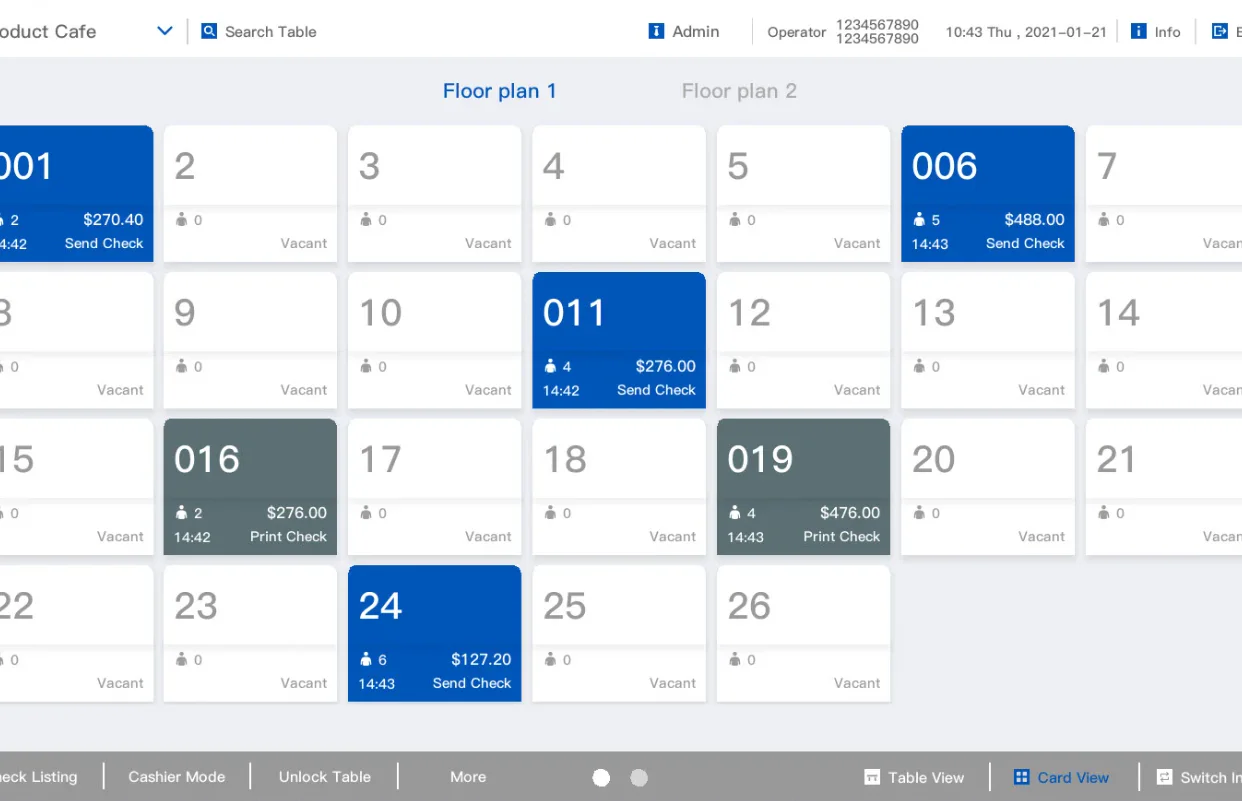The height and width of the screenshot is (801, 1242).
Task: Click Print Check on table 016
Action: (x=288, y=536)
